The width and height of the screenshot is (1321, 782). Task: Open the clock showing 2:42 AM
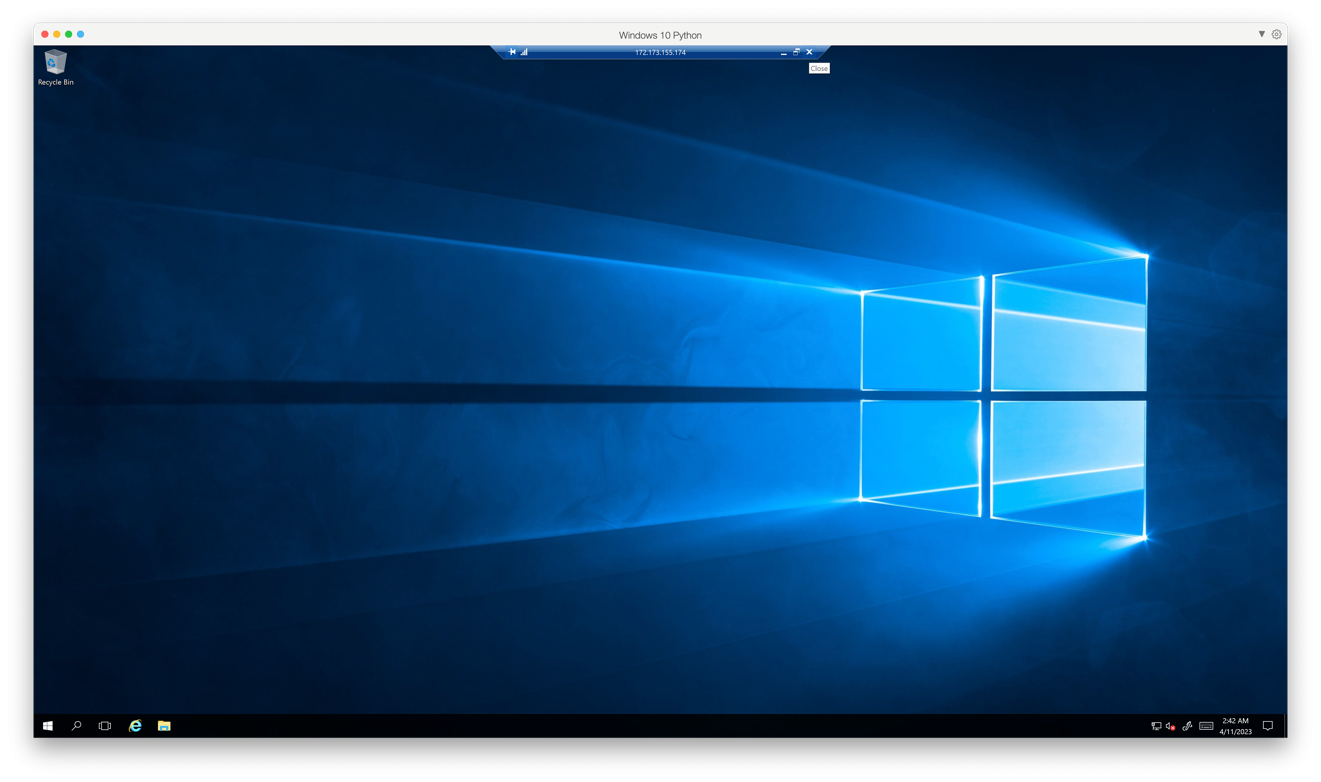[1235, 726]
